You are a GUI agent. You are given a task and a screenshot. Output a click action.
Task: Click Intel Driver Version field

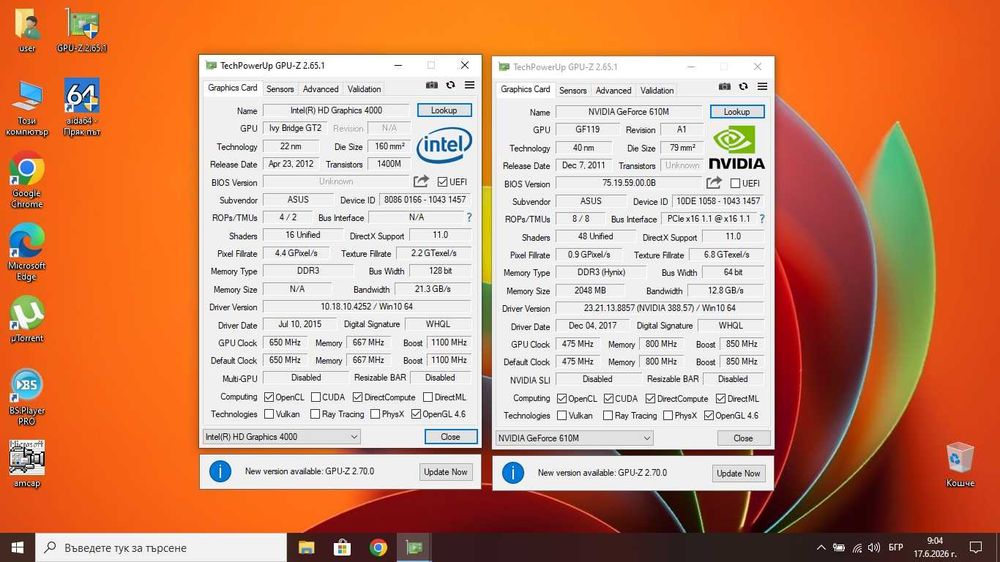click(367, 307)
